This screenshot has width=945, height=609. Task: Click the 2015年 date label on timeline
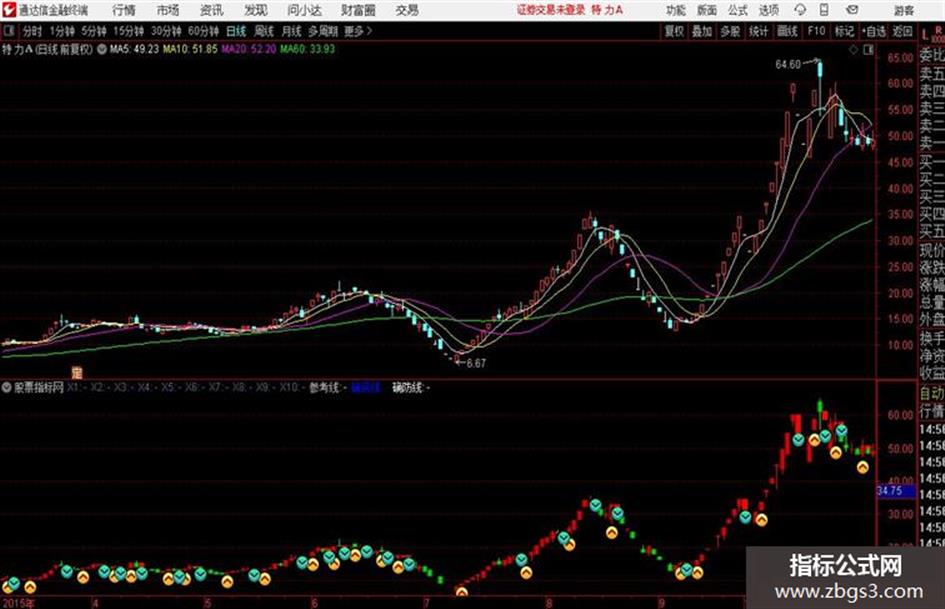18,602
